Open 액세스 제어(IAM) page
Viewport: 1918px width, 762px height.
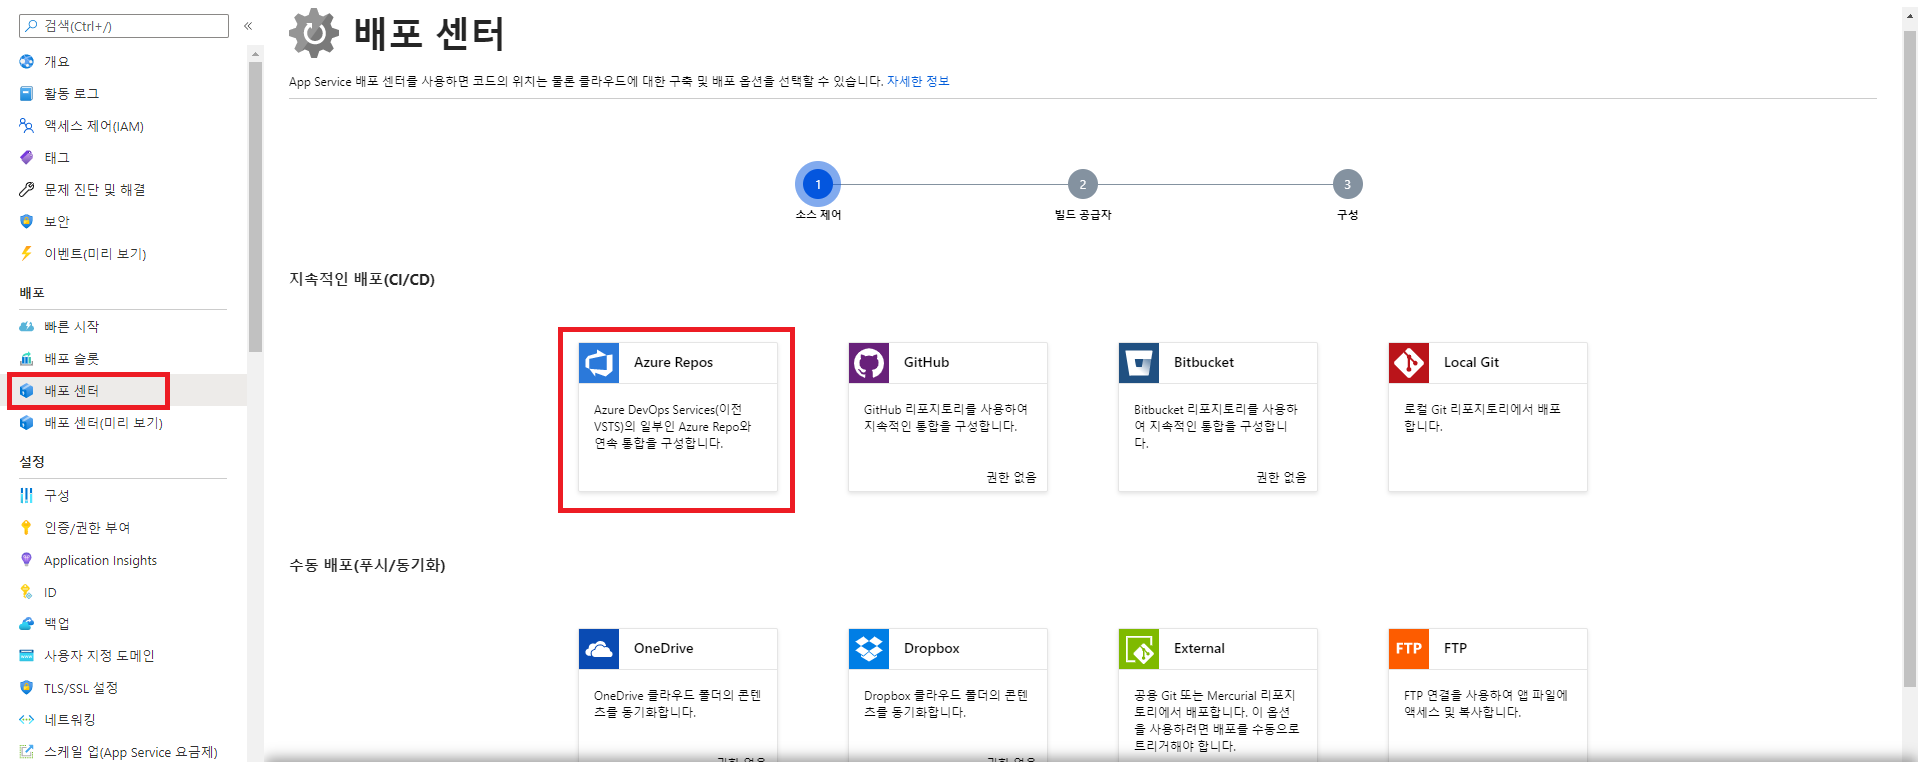94,126
